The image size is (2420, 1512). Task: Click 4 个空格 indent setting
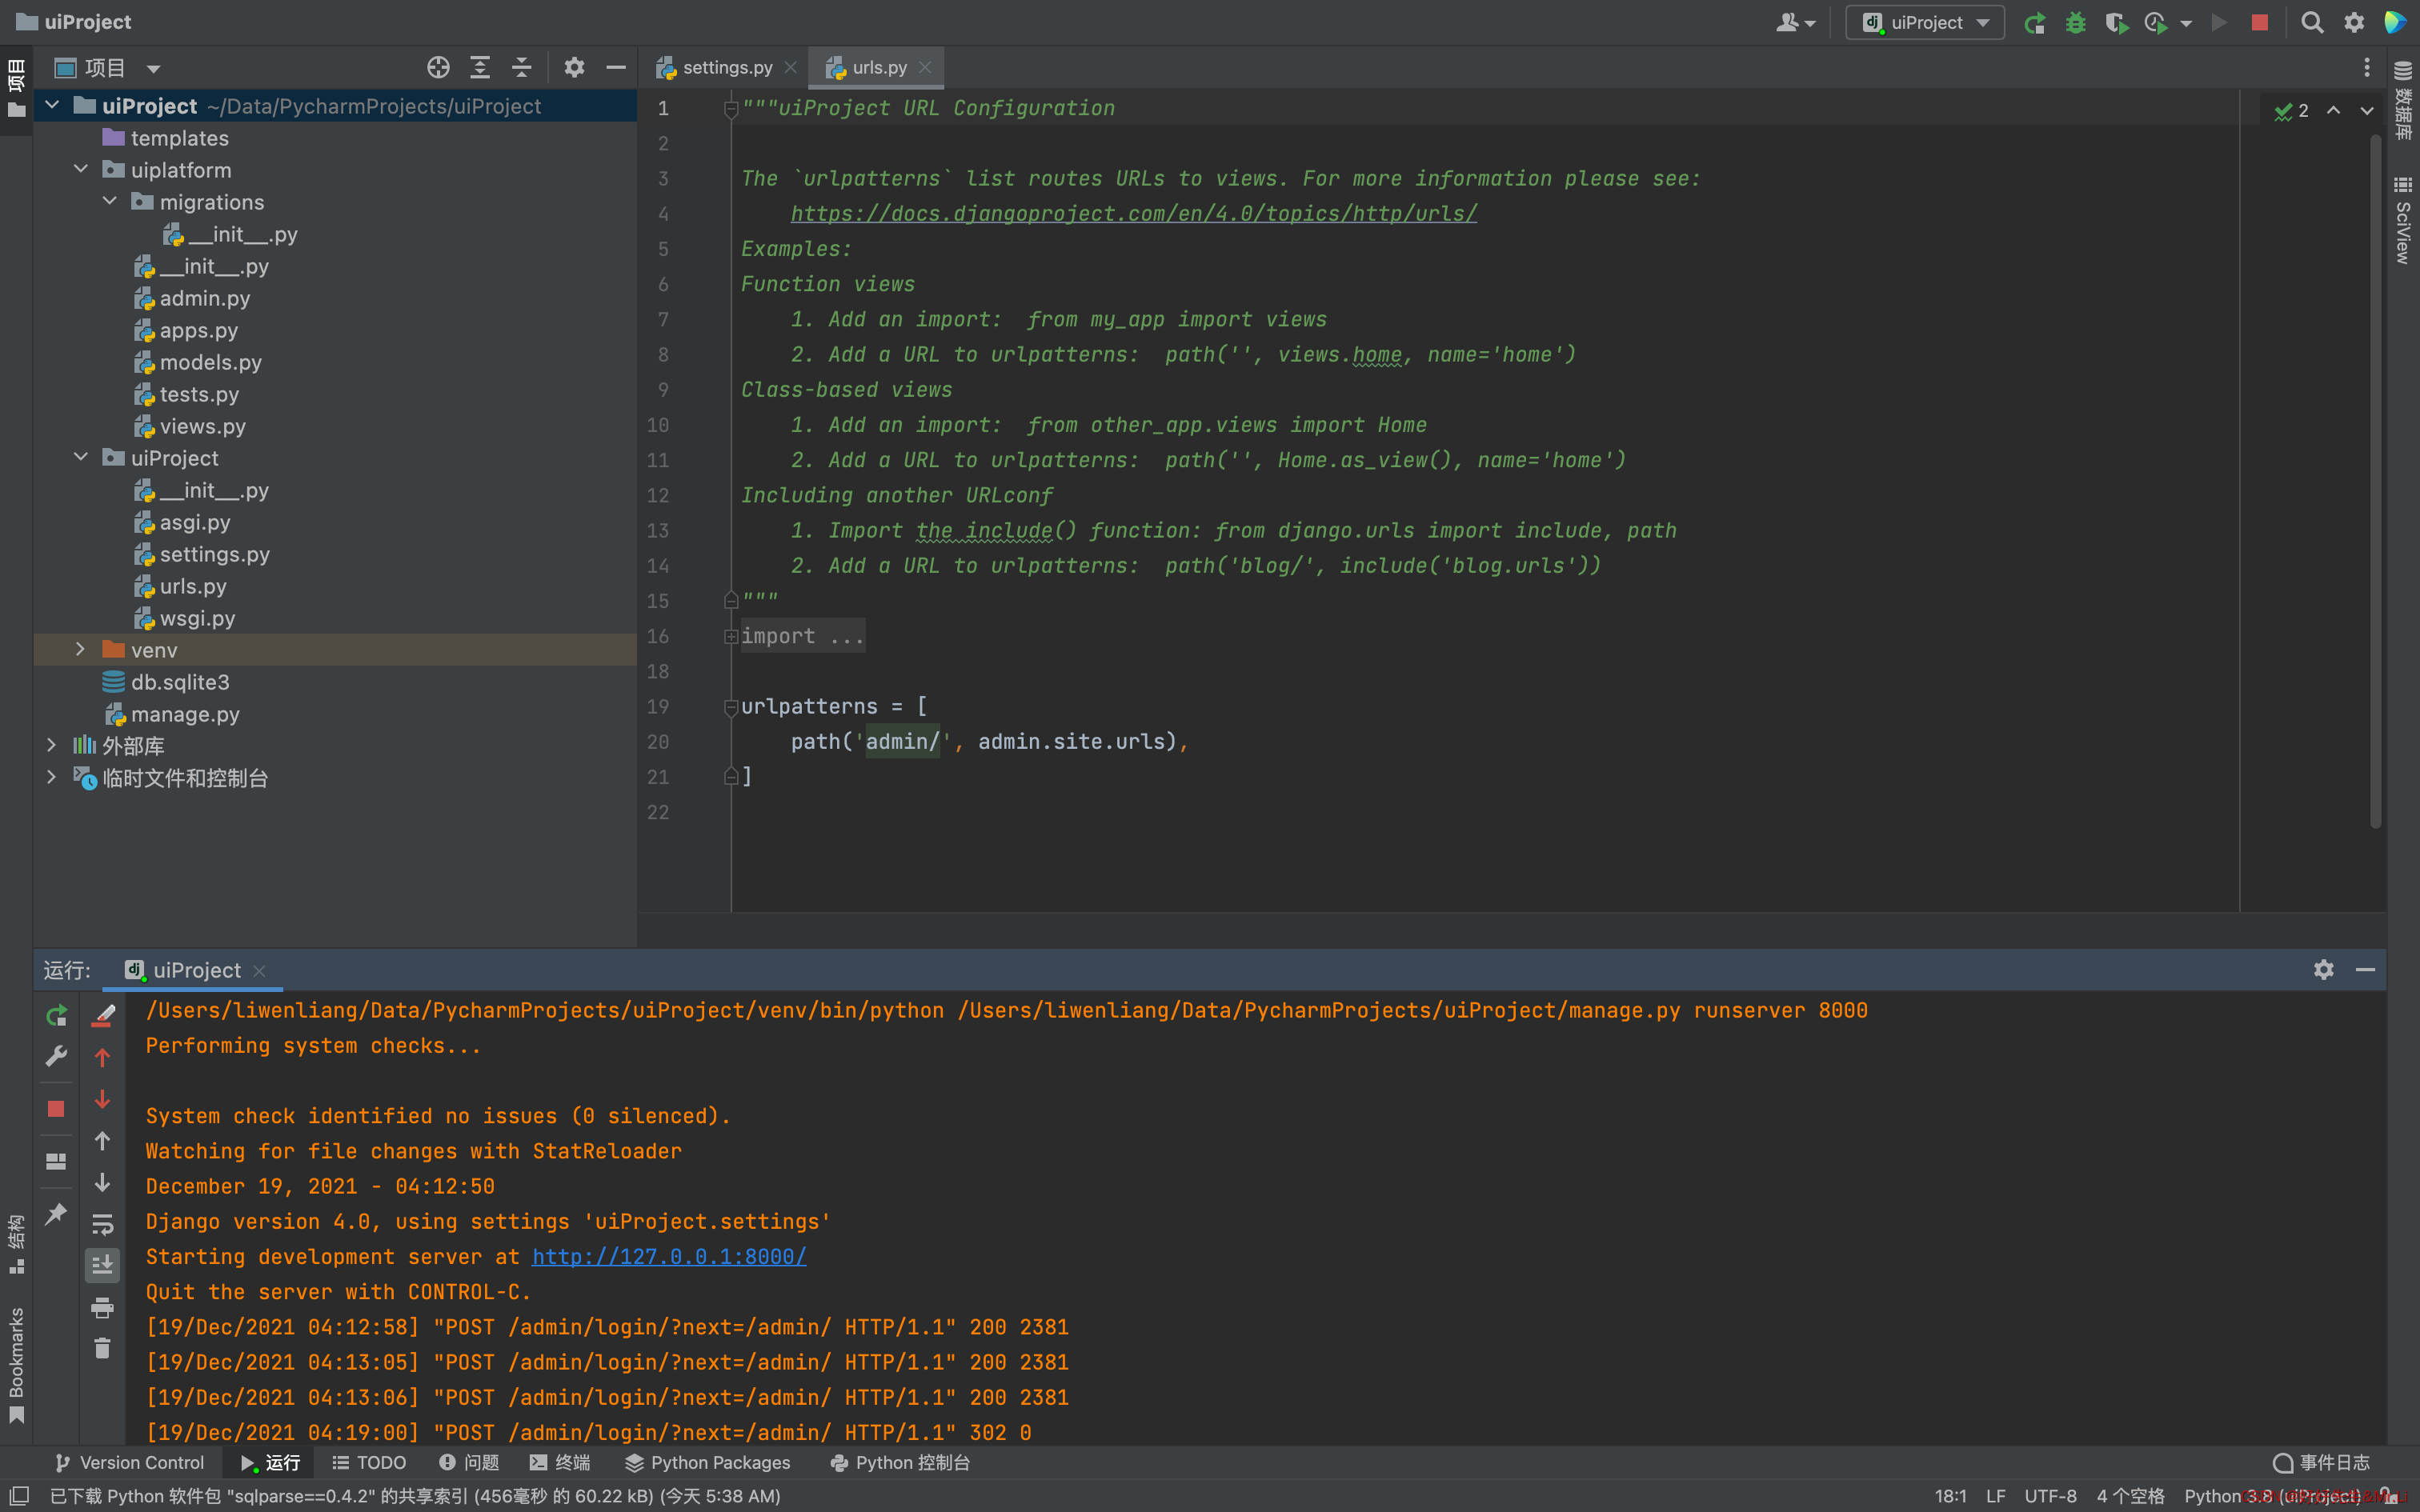click(x=2131, y=1496)
